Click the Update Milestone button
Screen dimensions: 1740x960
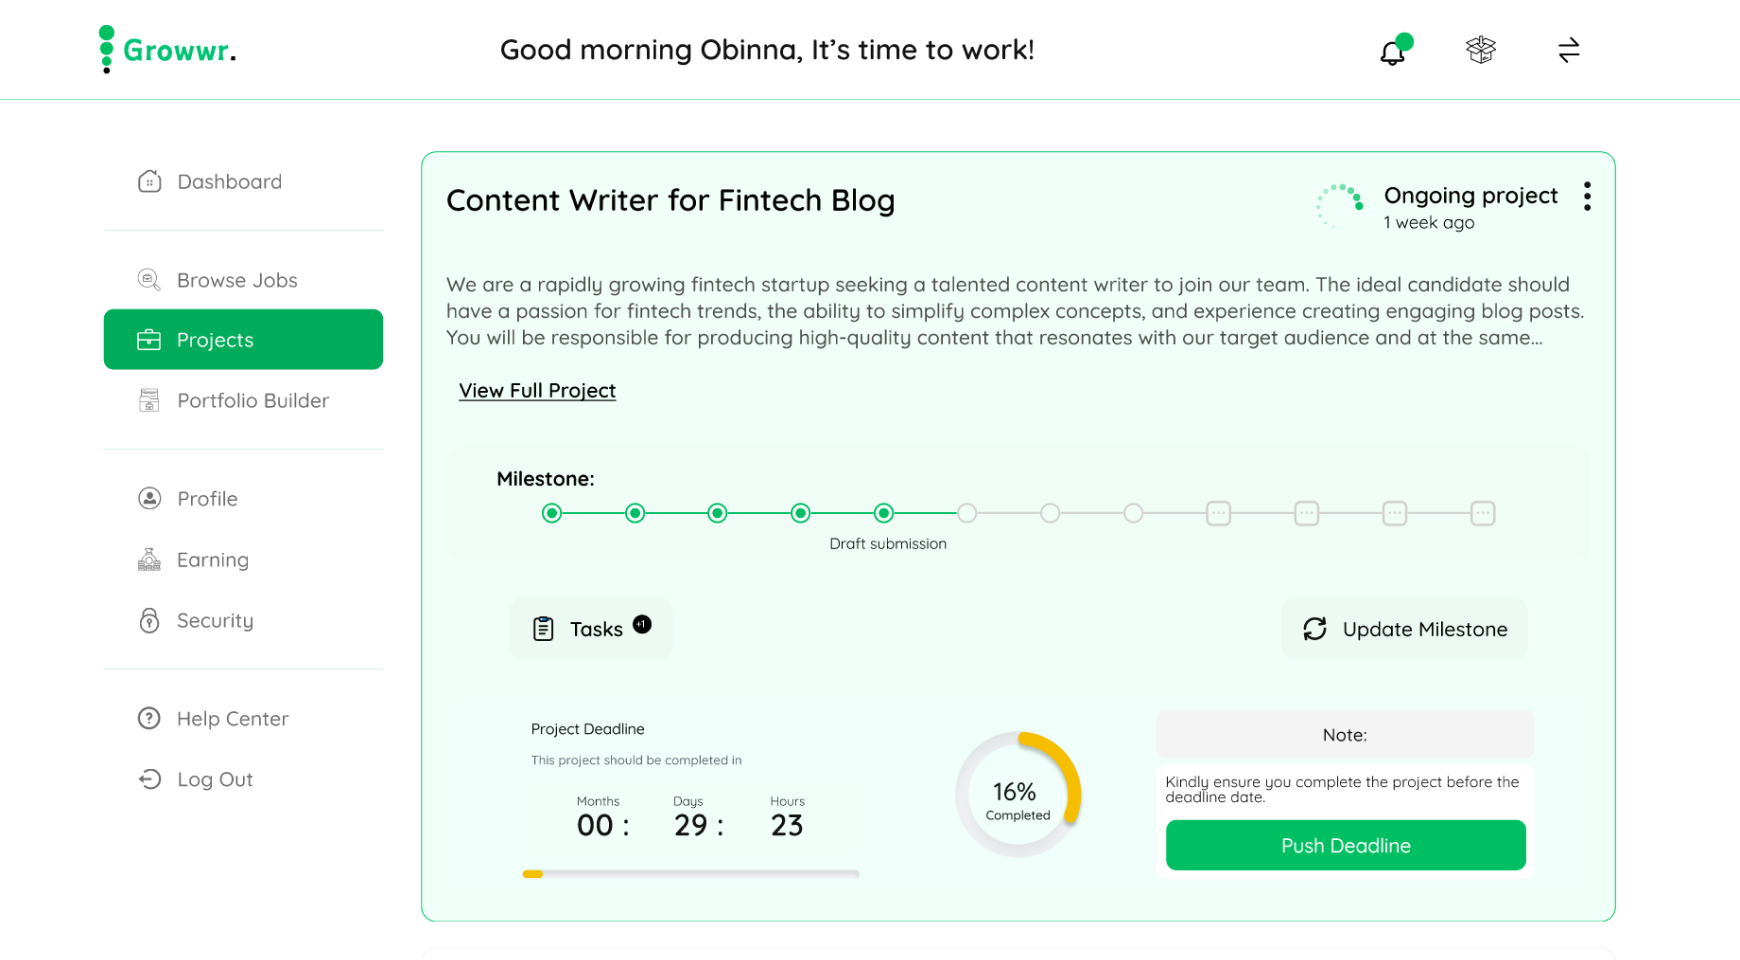pyautogui.click(x=1404, y=629)
